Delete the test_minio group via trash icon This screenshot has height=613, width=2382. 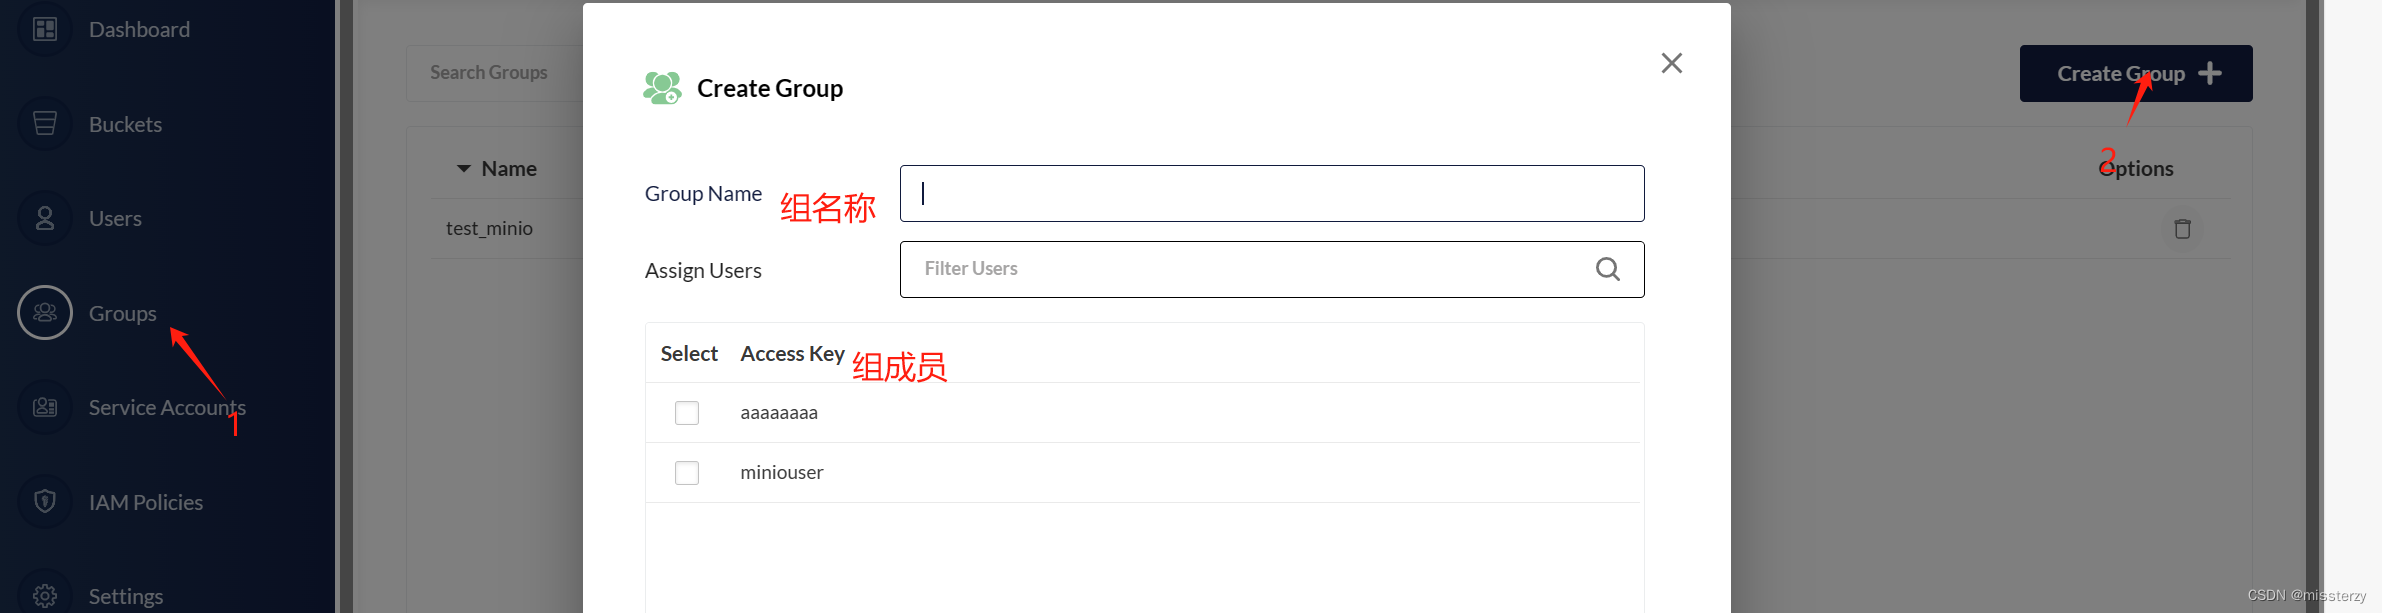pos(2183,228)
